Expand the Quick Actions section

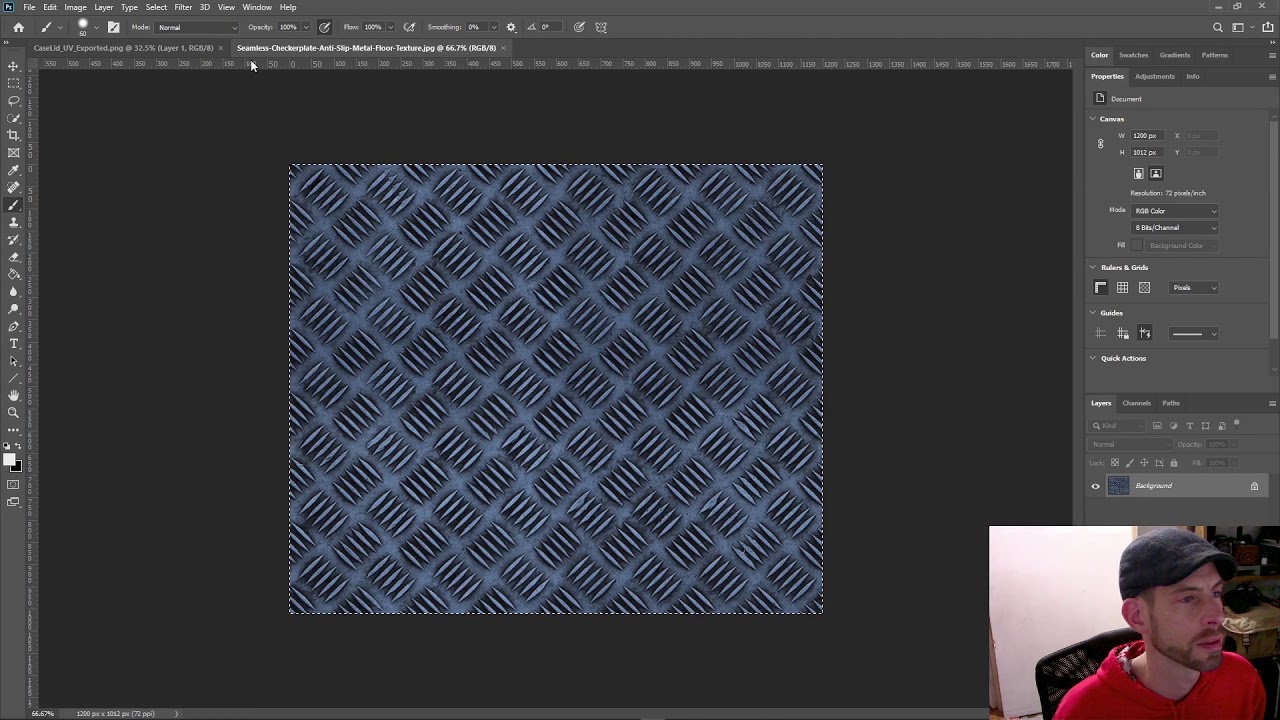(x=1093, y=358)
